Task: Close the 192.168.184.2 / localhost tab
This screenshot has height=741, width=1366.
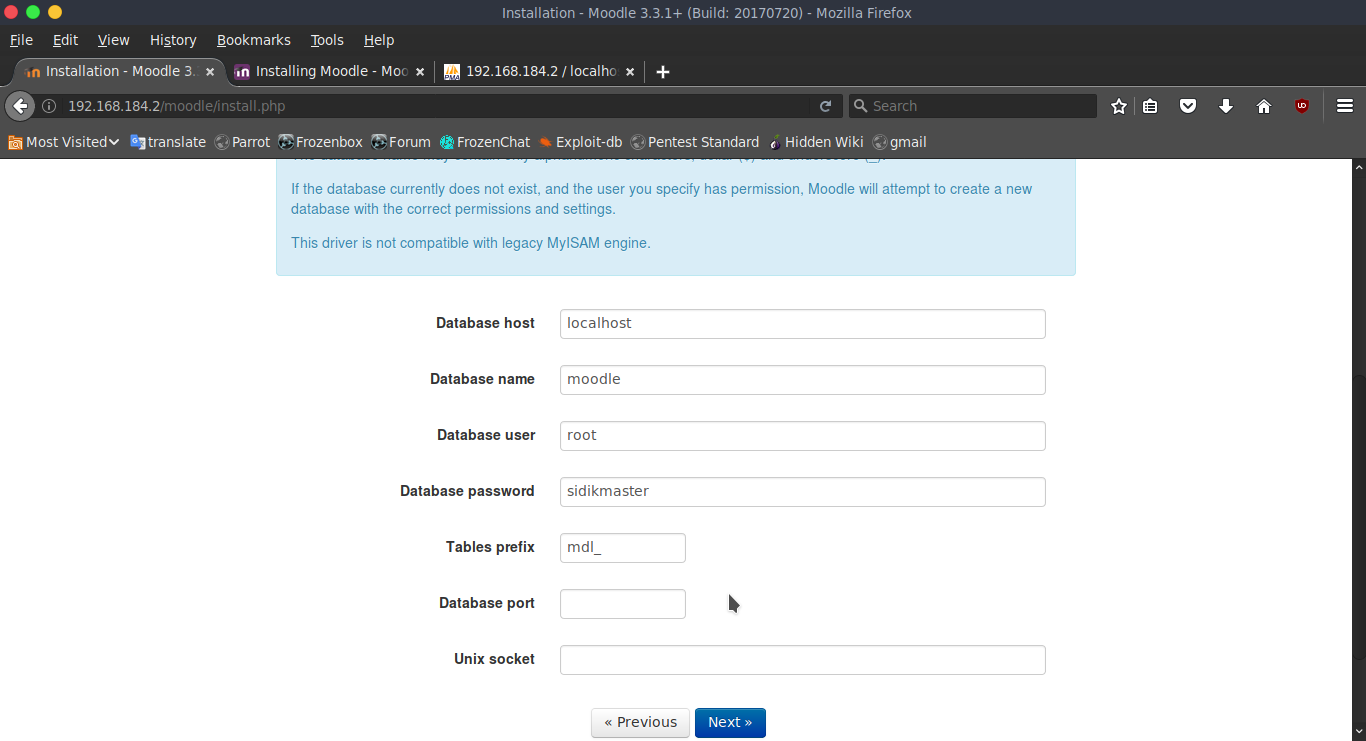Action: point(630,72)
